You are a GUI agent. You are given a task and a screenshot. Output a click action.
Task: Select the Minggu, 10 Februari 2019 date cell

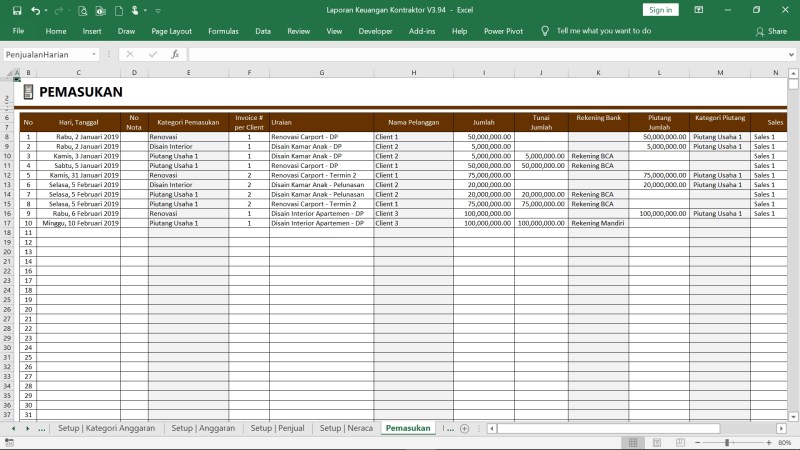pyautogui.click(x=79, y=223)
